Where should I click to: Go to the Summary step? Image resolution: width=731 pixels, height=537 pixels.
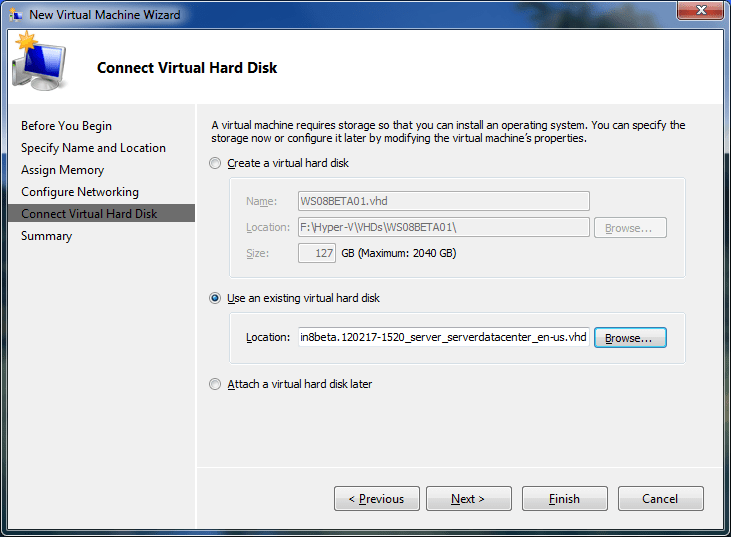(x=46, y=236)
